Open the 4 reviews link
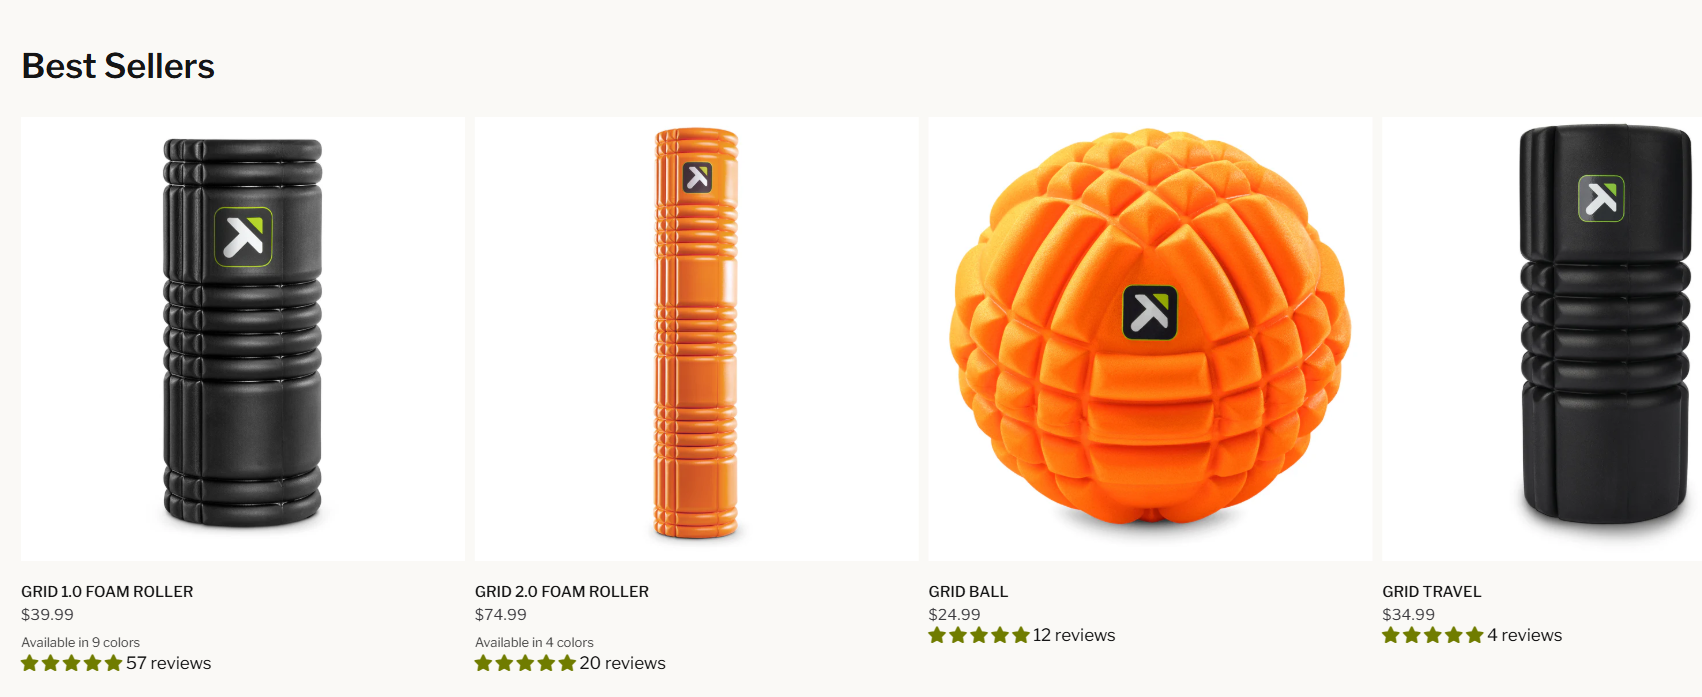 [1524, 635]
